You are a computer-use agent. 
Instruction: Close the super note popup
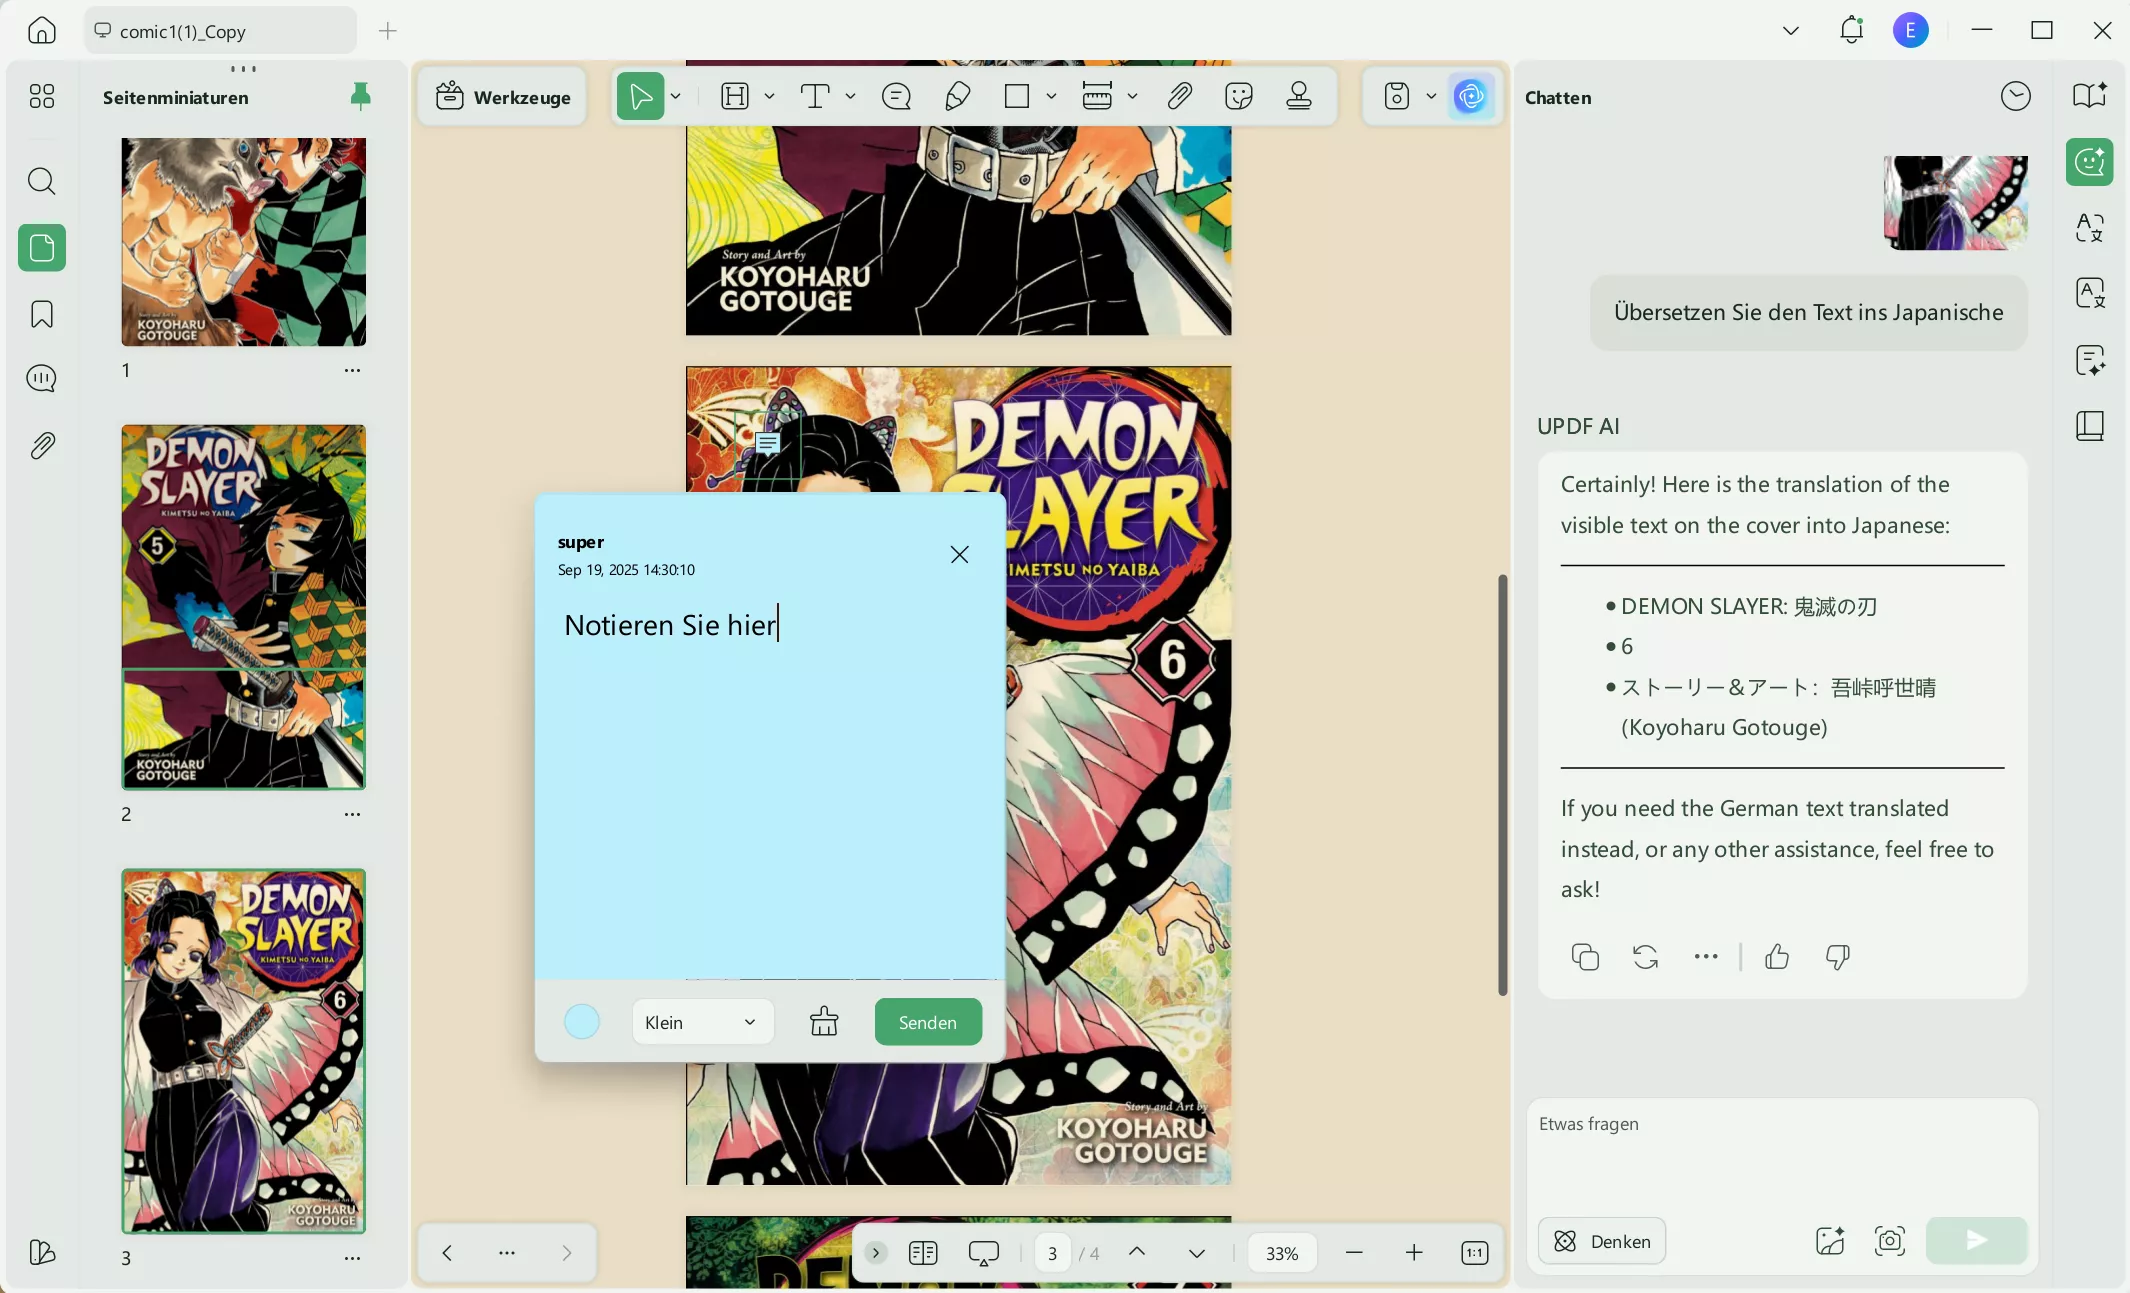pos(959,554)
